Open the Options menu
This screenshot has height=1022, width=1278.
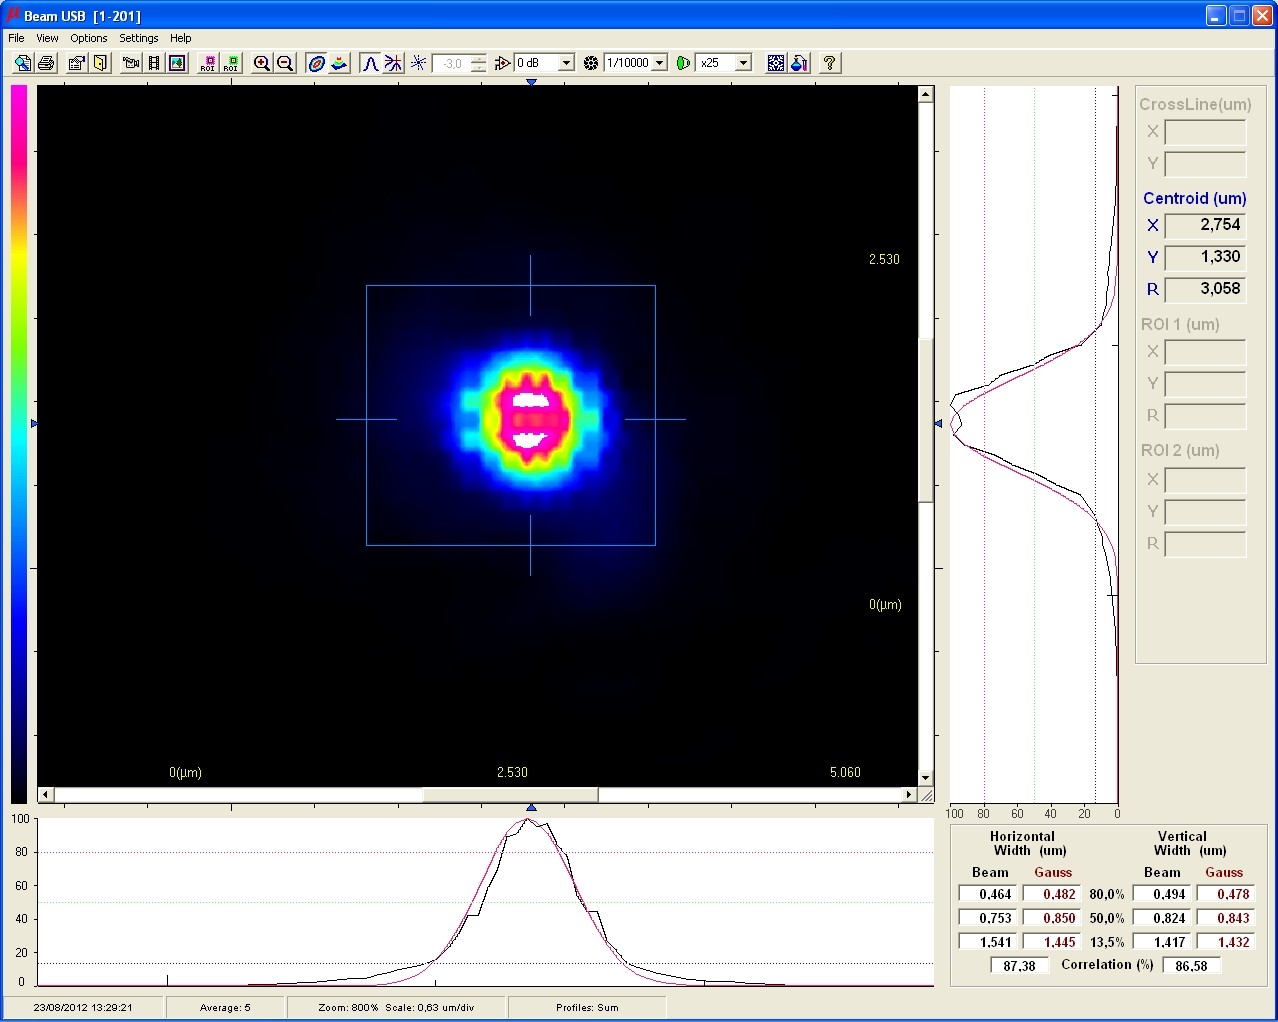point(88,38)
